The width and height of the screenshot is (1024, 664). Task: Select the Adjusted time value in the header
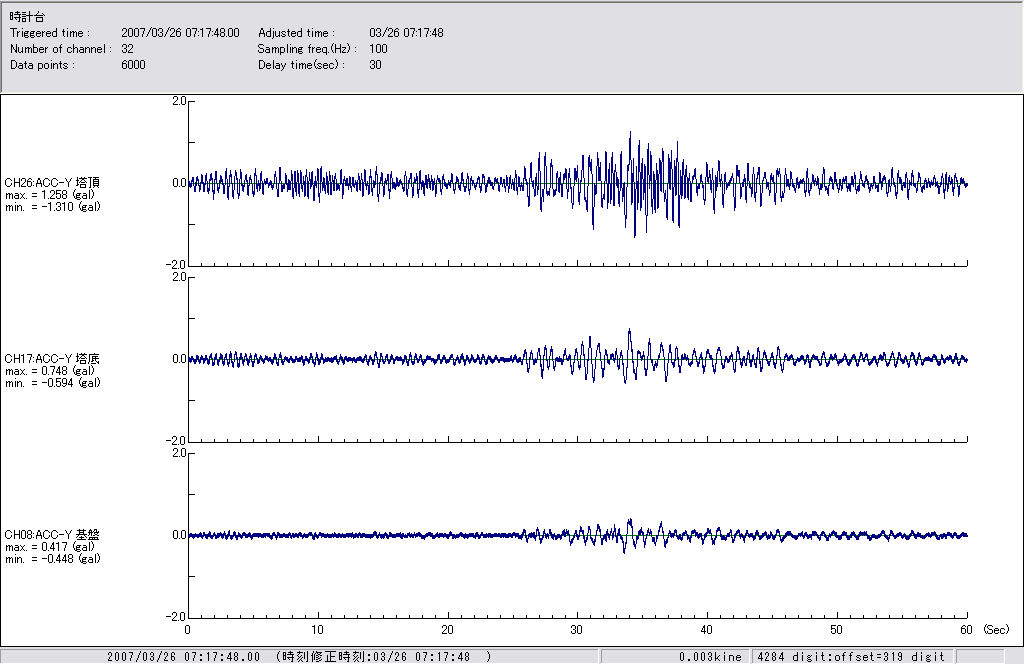(x=406, y=33)
